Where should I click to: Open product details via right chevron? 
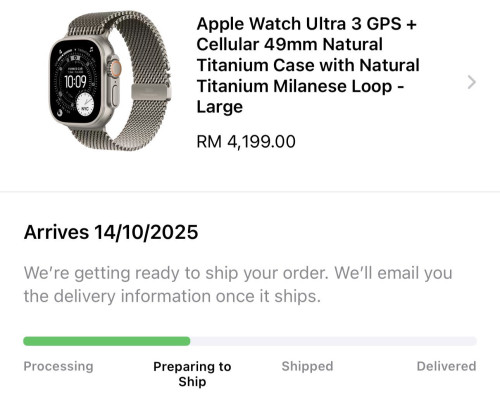tap(471, 82)
